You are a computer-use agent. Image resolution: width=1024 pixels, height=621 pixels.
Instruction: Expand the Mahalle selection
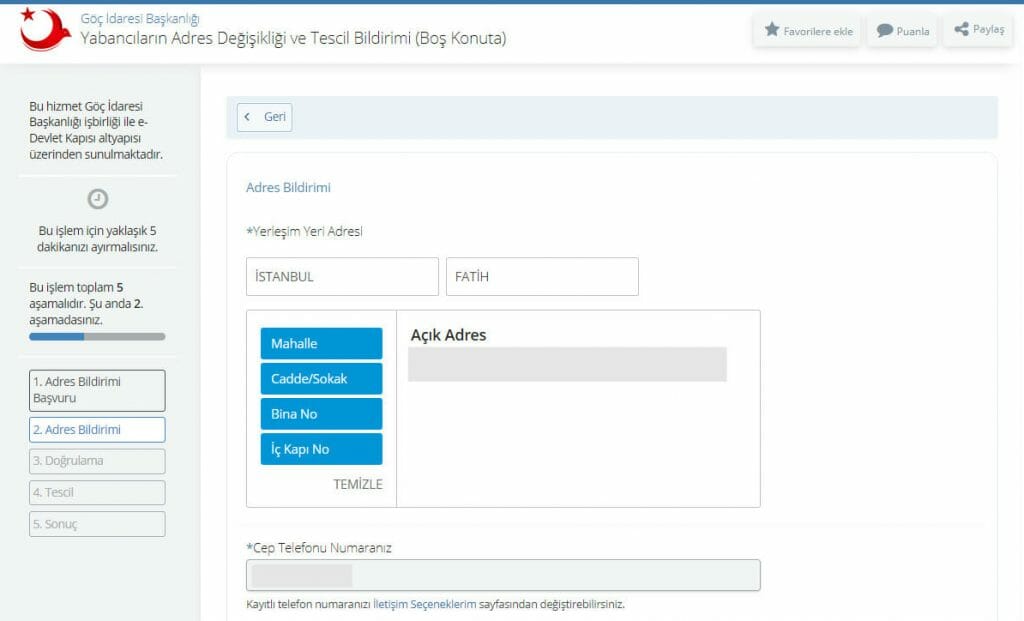321,344
